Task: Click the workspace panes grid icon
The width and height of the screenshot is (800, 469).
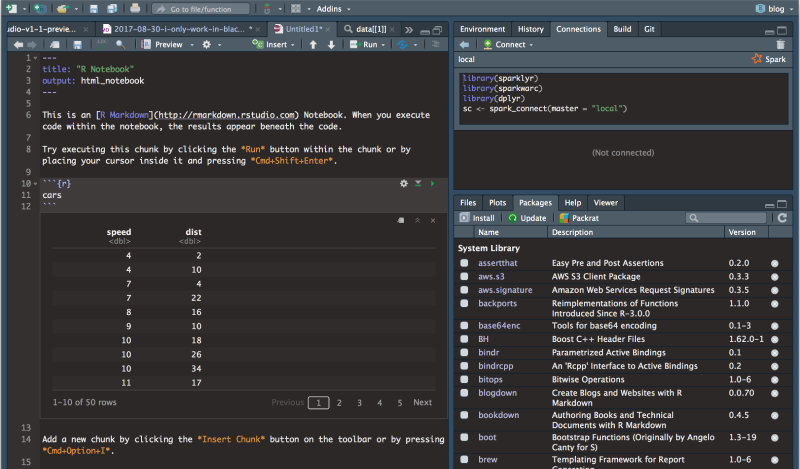Action: [295, 9]
